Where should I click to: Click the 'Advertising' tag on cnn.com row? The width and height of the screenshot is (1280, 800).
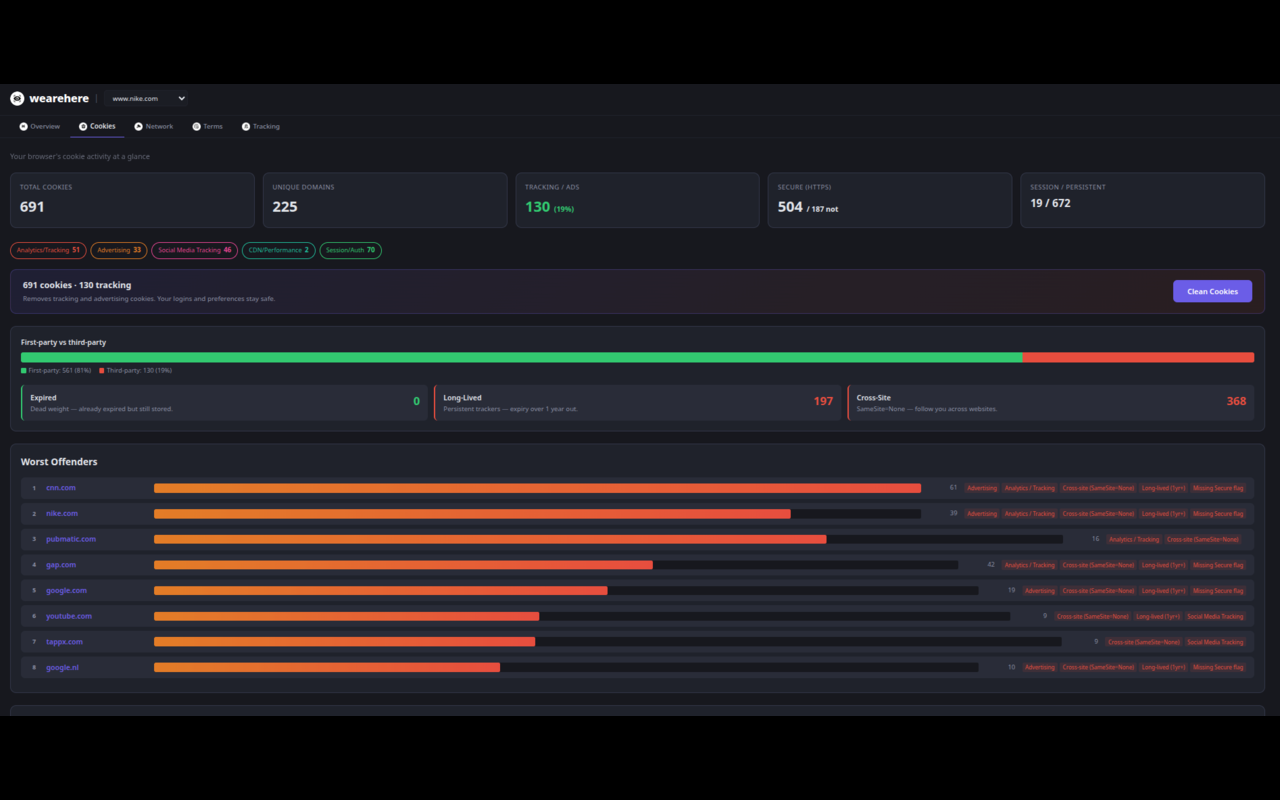pyautogui.click(x=982, y=488)
